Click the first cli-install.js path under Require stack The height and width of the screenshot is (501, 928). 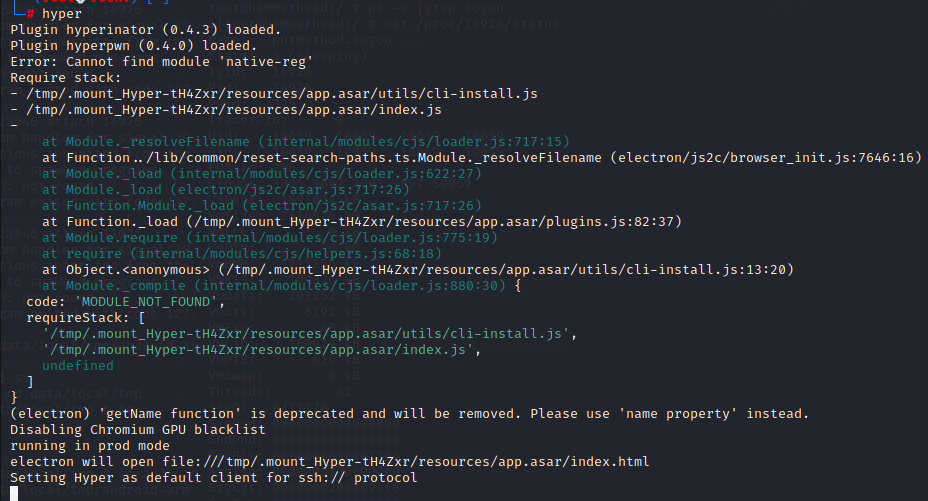pos(282,93)
